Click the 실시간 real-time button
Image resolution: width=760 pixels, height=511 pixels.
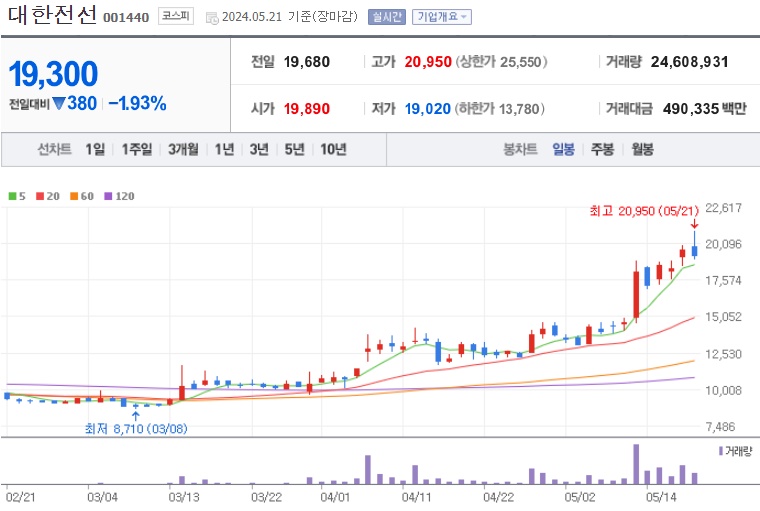[386, 17]
